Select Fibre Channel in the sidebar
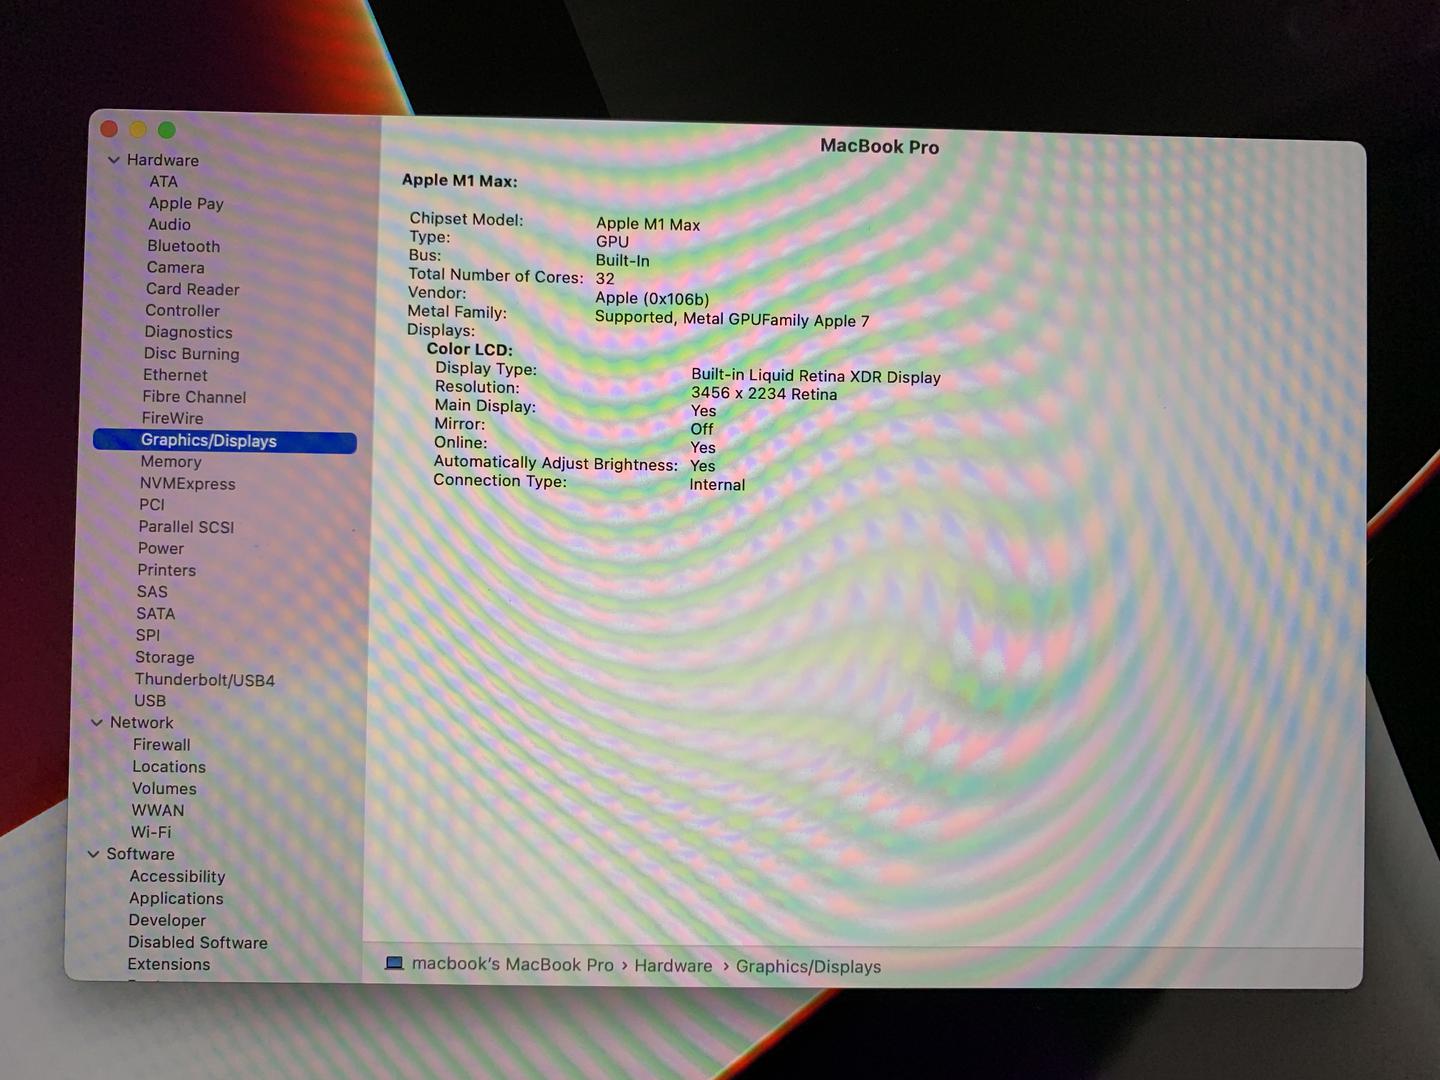 (x=194, y=397)
